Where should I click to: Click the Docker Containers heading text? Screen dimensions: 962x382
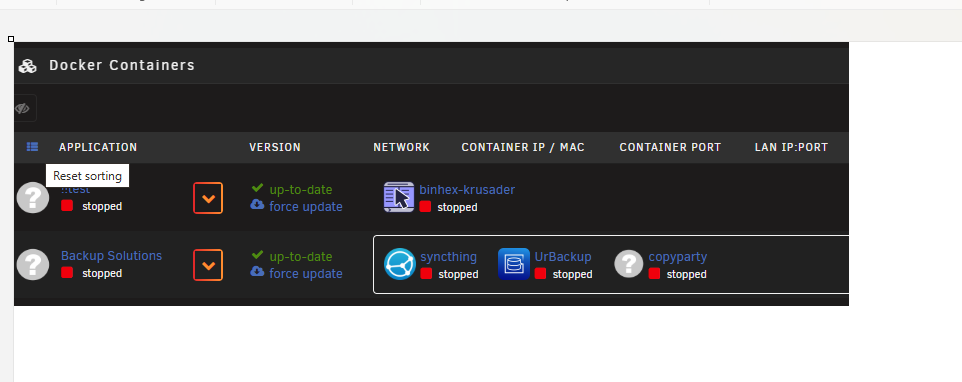[122, 65]
